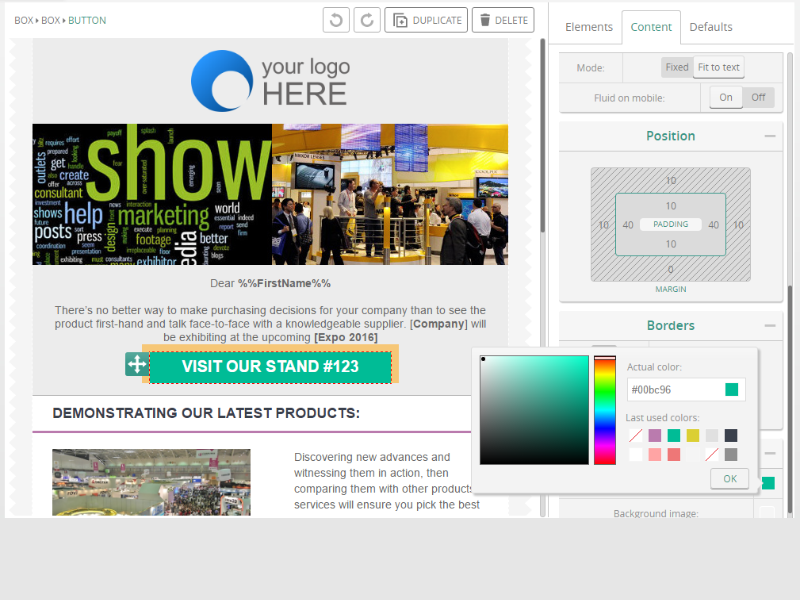The width and height of the screenshot is (800, 600).
Task: Select the trade show booth photo
Action: coord(390,194)
